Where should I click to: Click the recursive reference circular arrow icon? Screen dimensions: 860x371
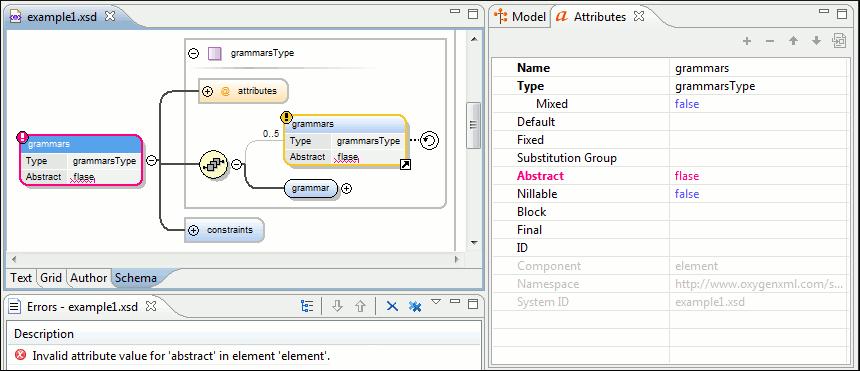(430, 141)
